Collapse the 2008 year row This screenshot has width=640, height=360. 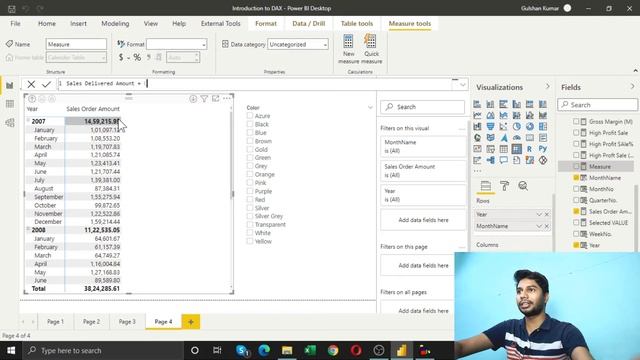[x=29, y=229]
